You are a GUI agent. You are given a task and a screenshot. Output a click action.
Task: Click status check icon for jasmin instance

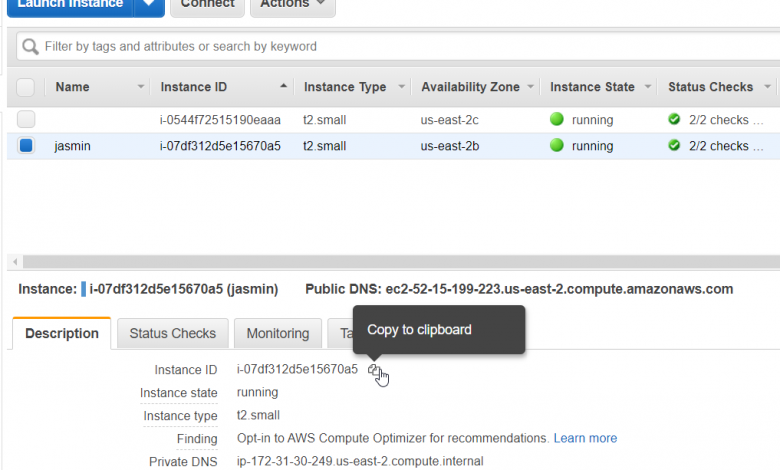click(674, 146)
